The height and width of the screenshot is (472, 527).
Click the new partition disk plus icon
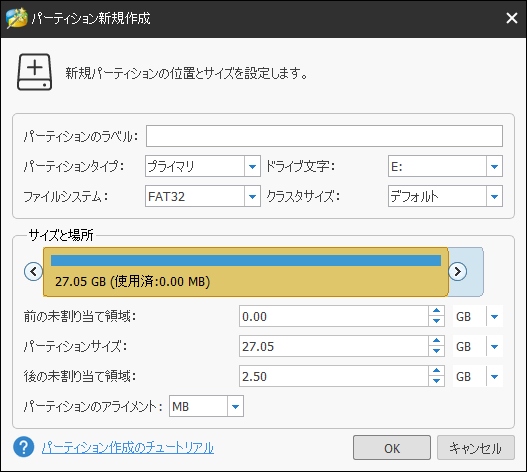click(x=34, y=72)
